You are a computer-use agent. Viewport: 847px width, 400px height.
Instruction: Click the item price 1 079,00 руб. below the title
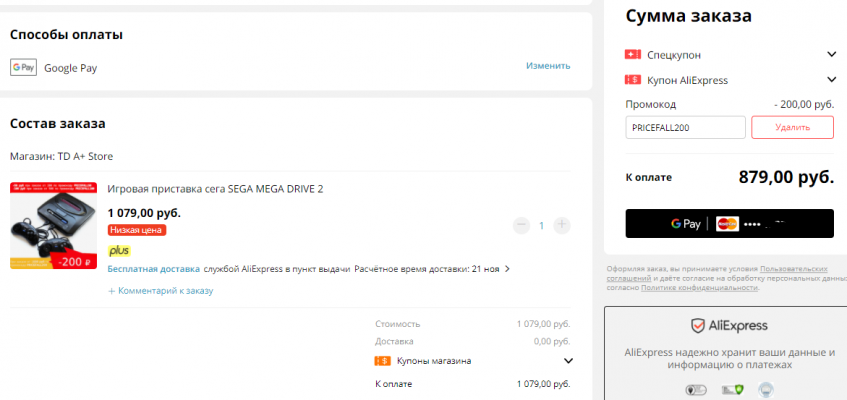pyautogui.click(x=144, y=213)
